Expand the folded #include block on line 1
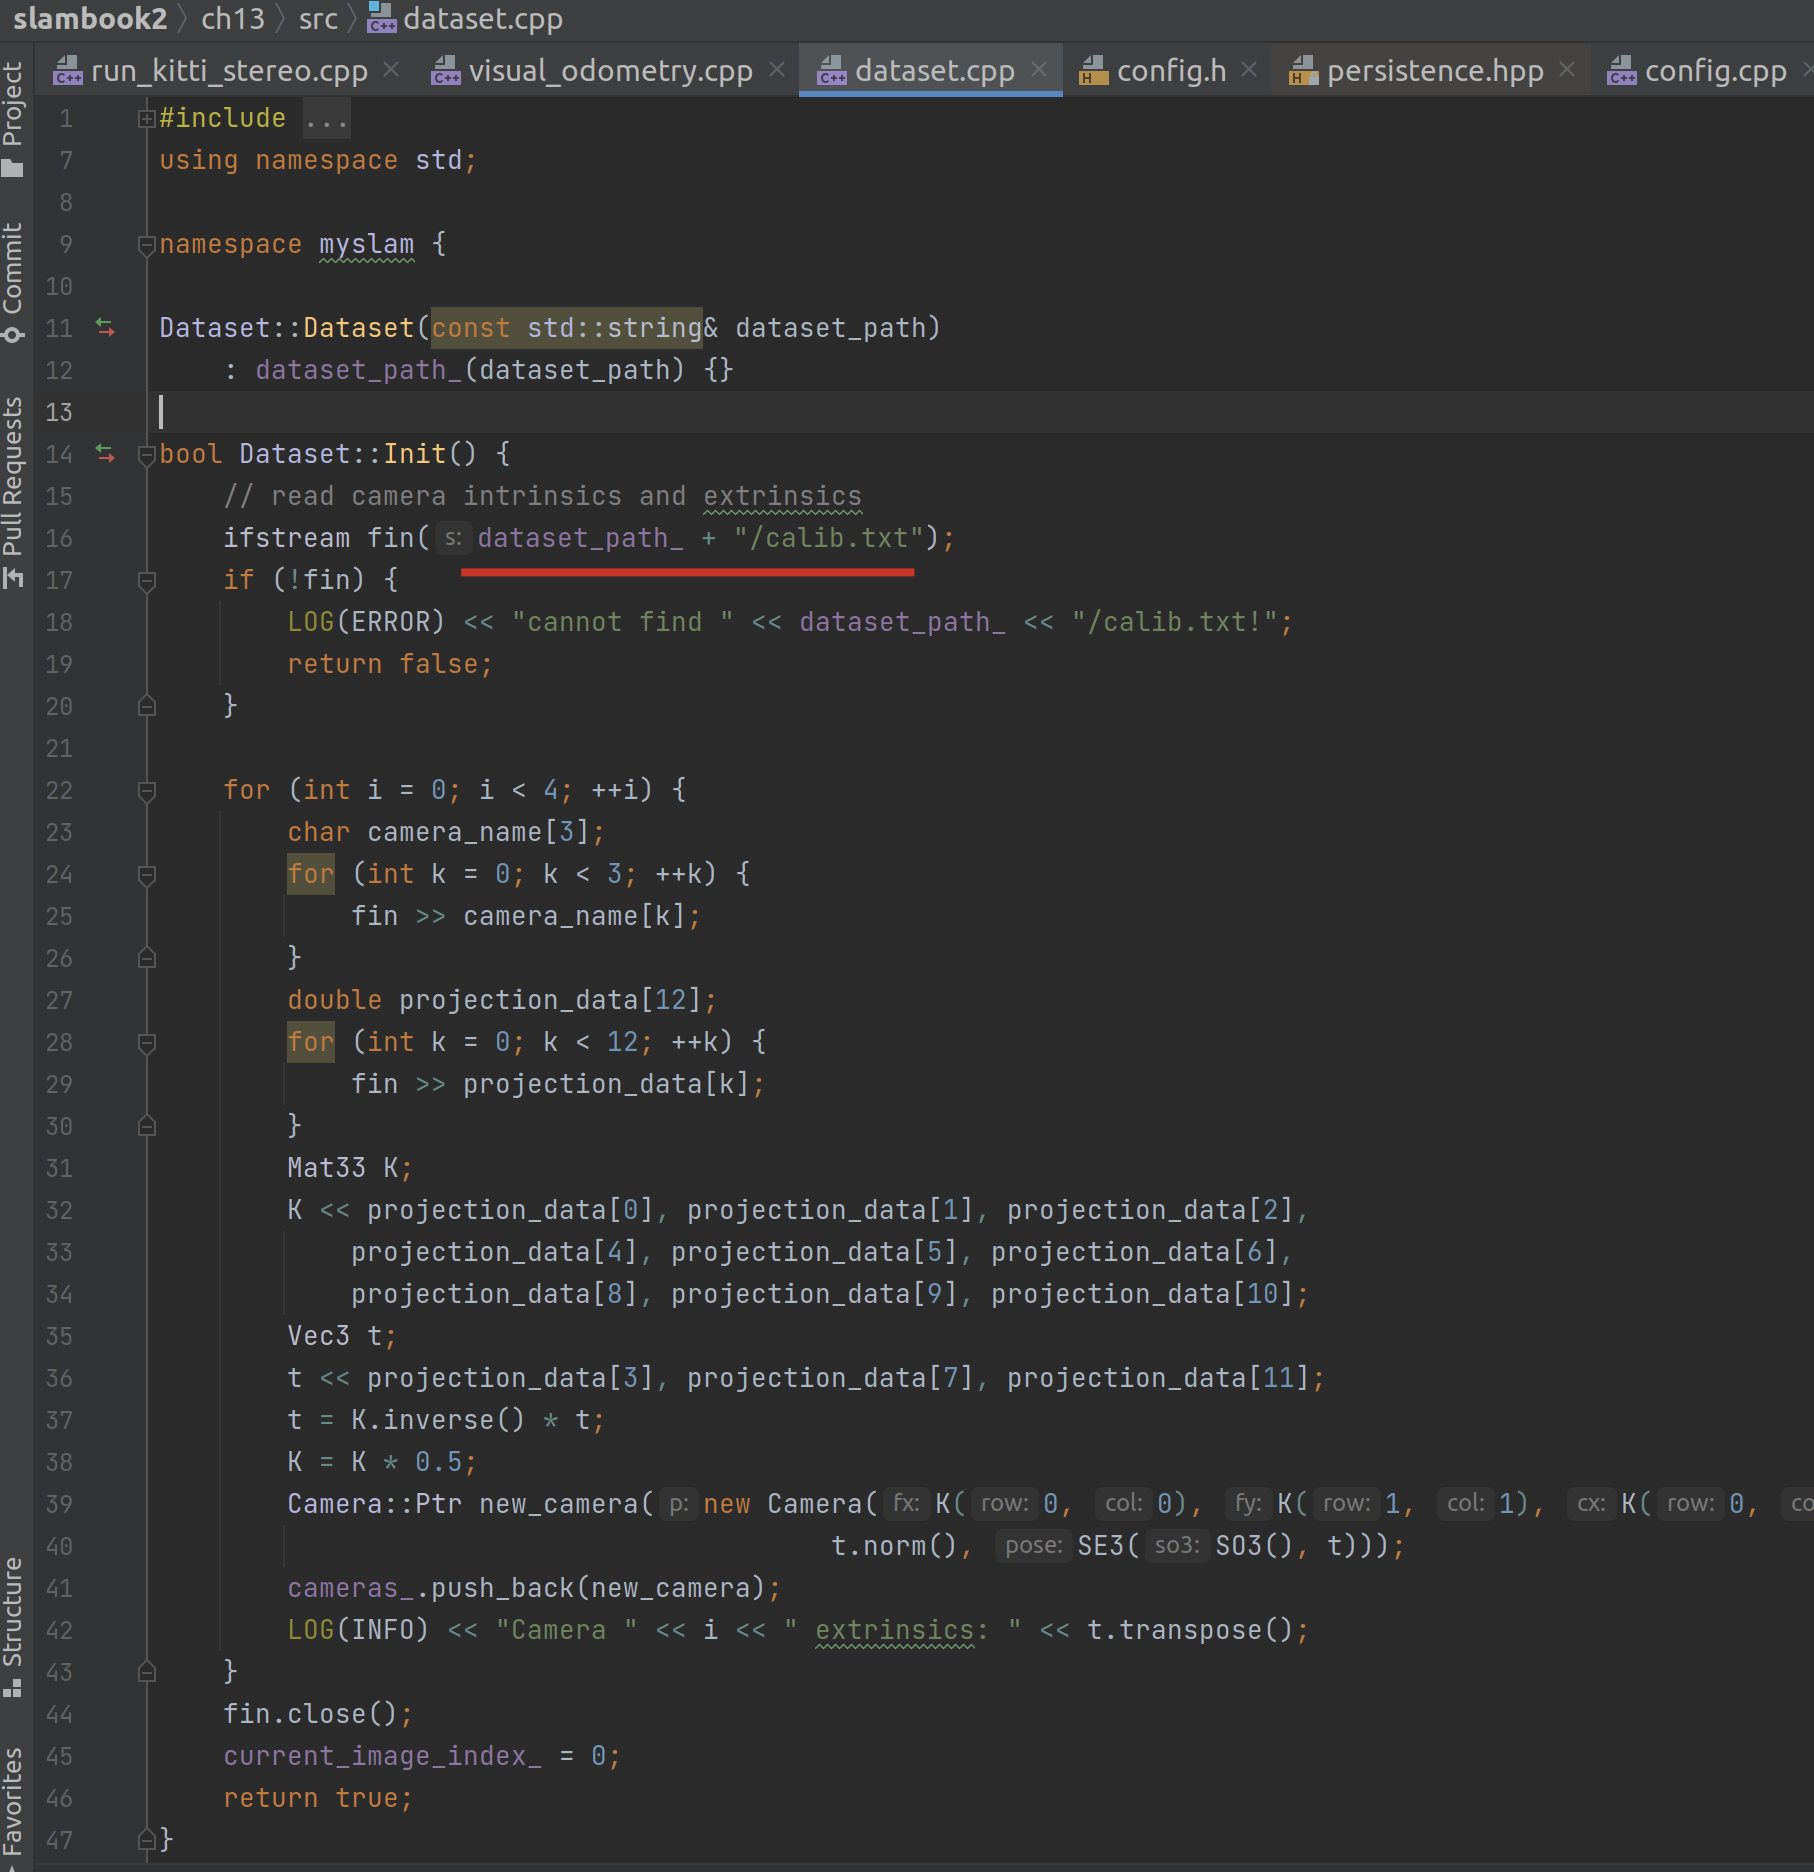 coord(146,119)
